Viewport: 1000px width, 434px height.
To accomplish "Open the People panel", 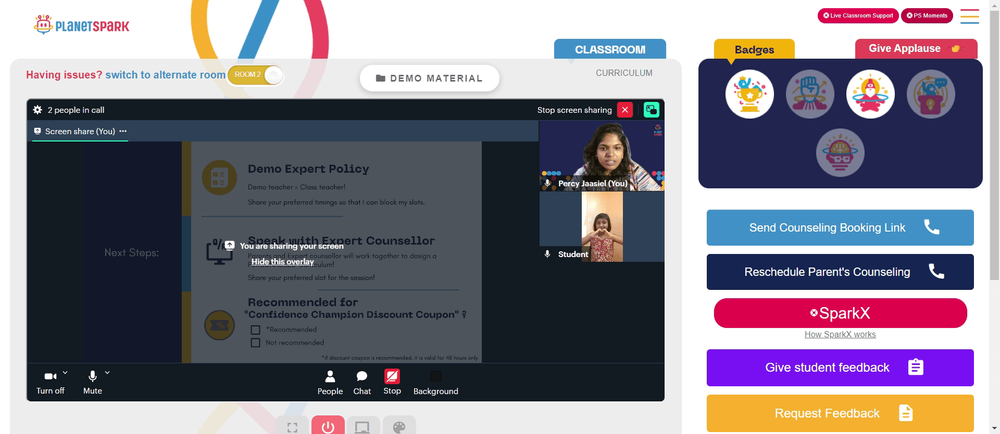I will click(x=330, y=382).
